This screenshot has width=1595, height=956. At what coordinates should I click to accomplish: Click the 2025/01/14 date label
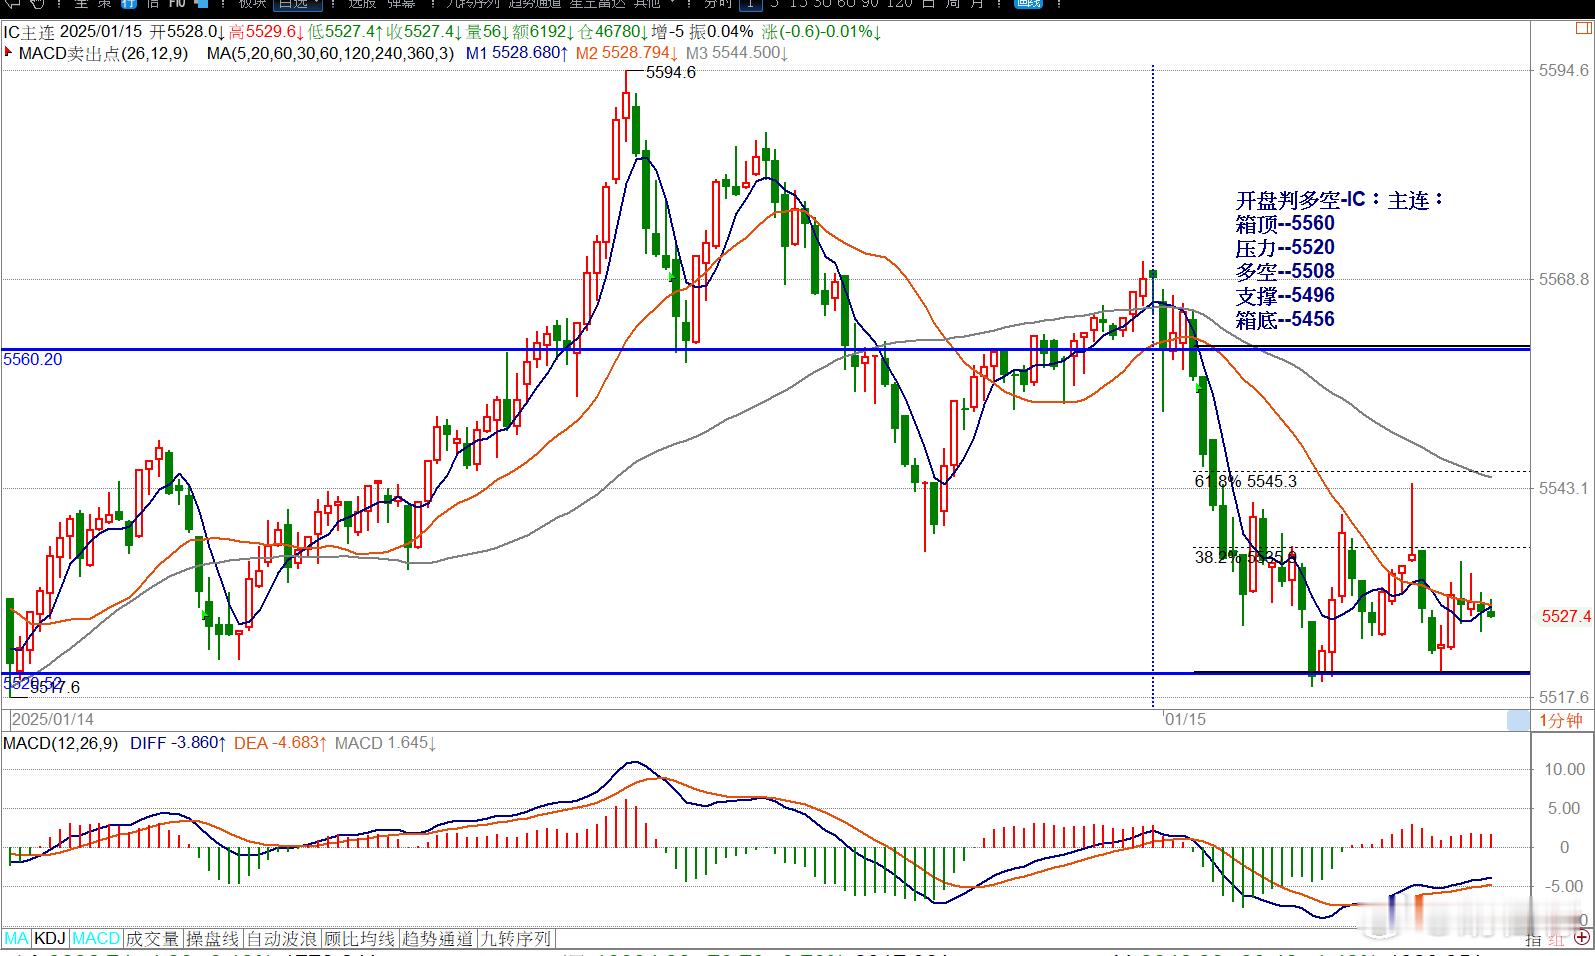coord(52,719)
